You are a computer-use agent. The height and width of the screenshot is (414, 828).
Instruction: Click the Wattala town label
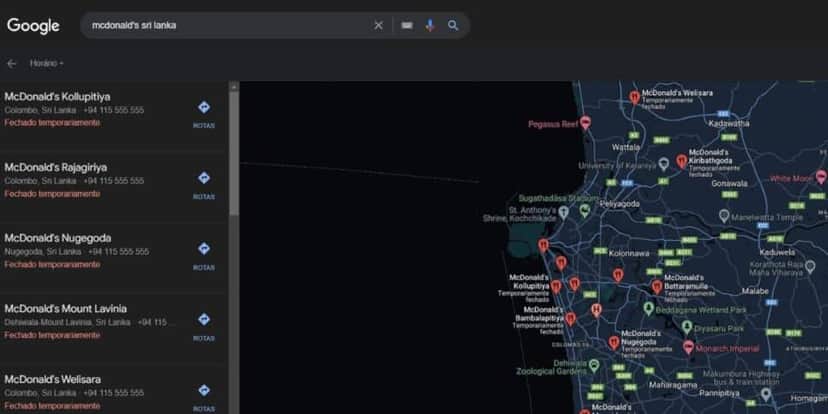coord(626,147)
